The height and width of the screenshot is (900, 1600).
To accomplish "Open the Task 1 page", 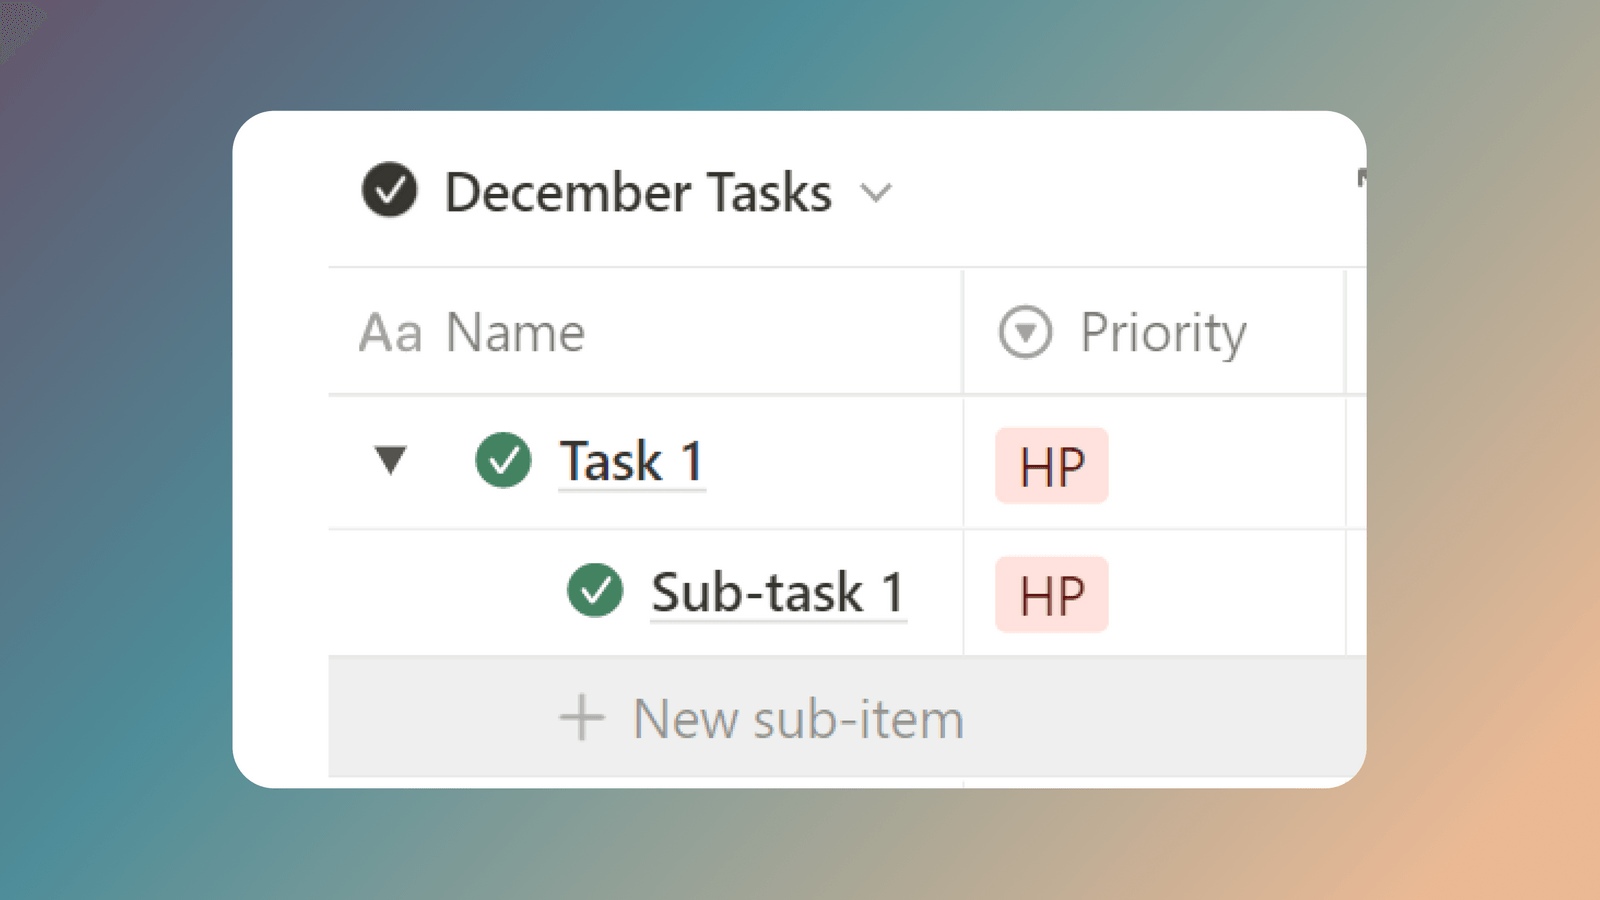I will [x=631, y=461].
